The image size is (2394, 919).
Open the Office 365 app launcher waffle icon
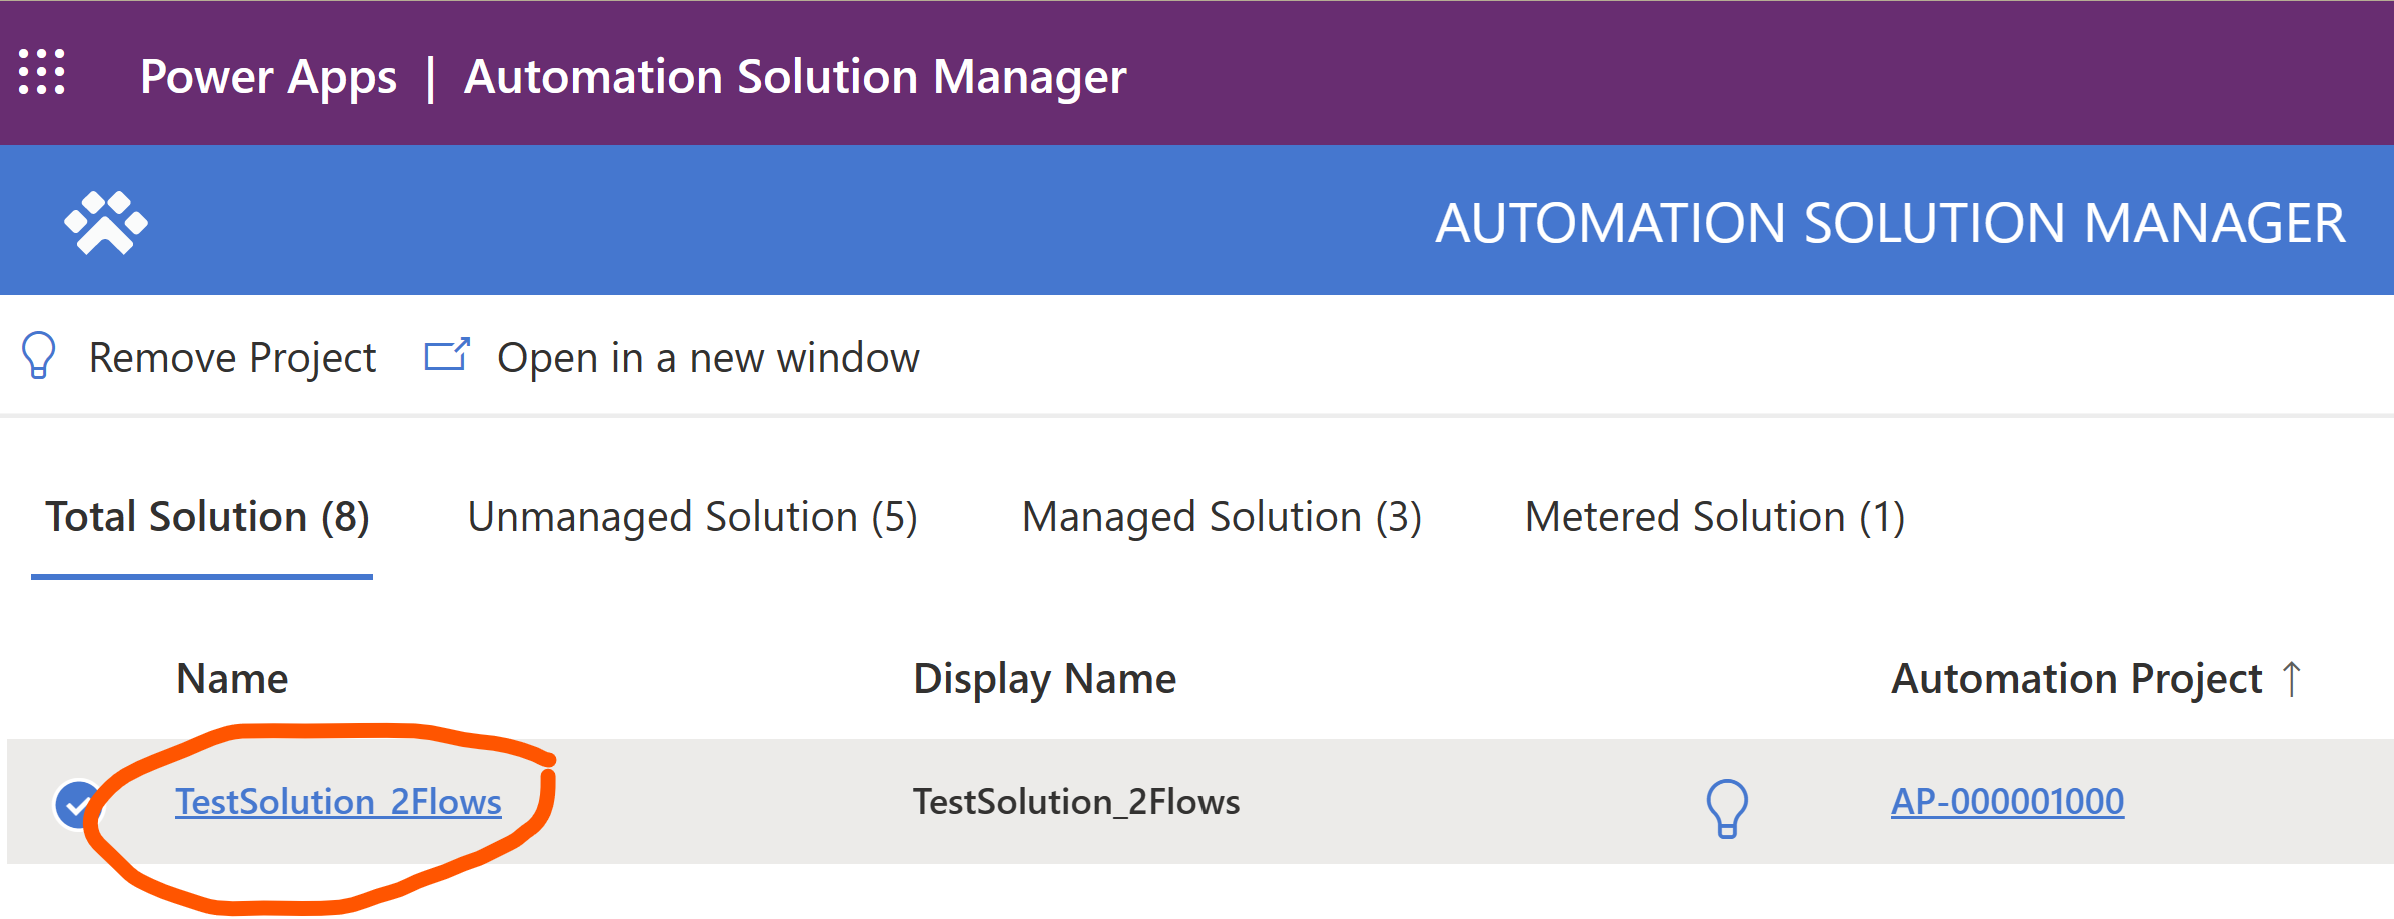[x=44, y=73]
